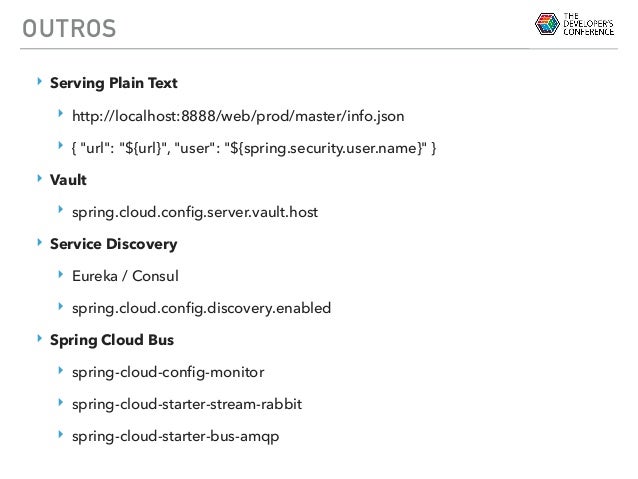
Task: Click the arrow before Eureka / Consul
Action: [x=61, y=274]
